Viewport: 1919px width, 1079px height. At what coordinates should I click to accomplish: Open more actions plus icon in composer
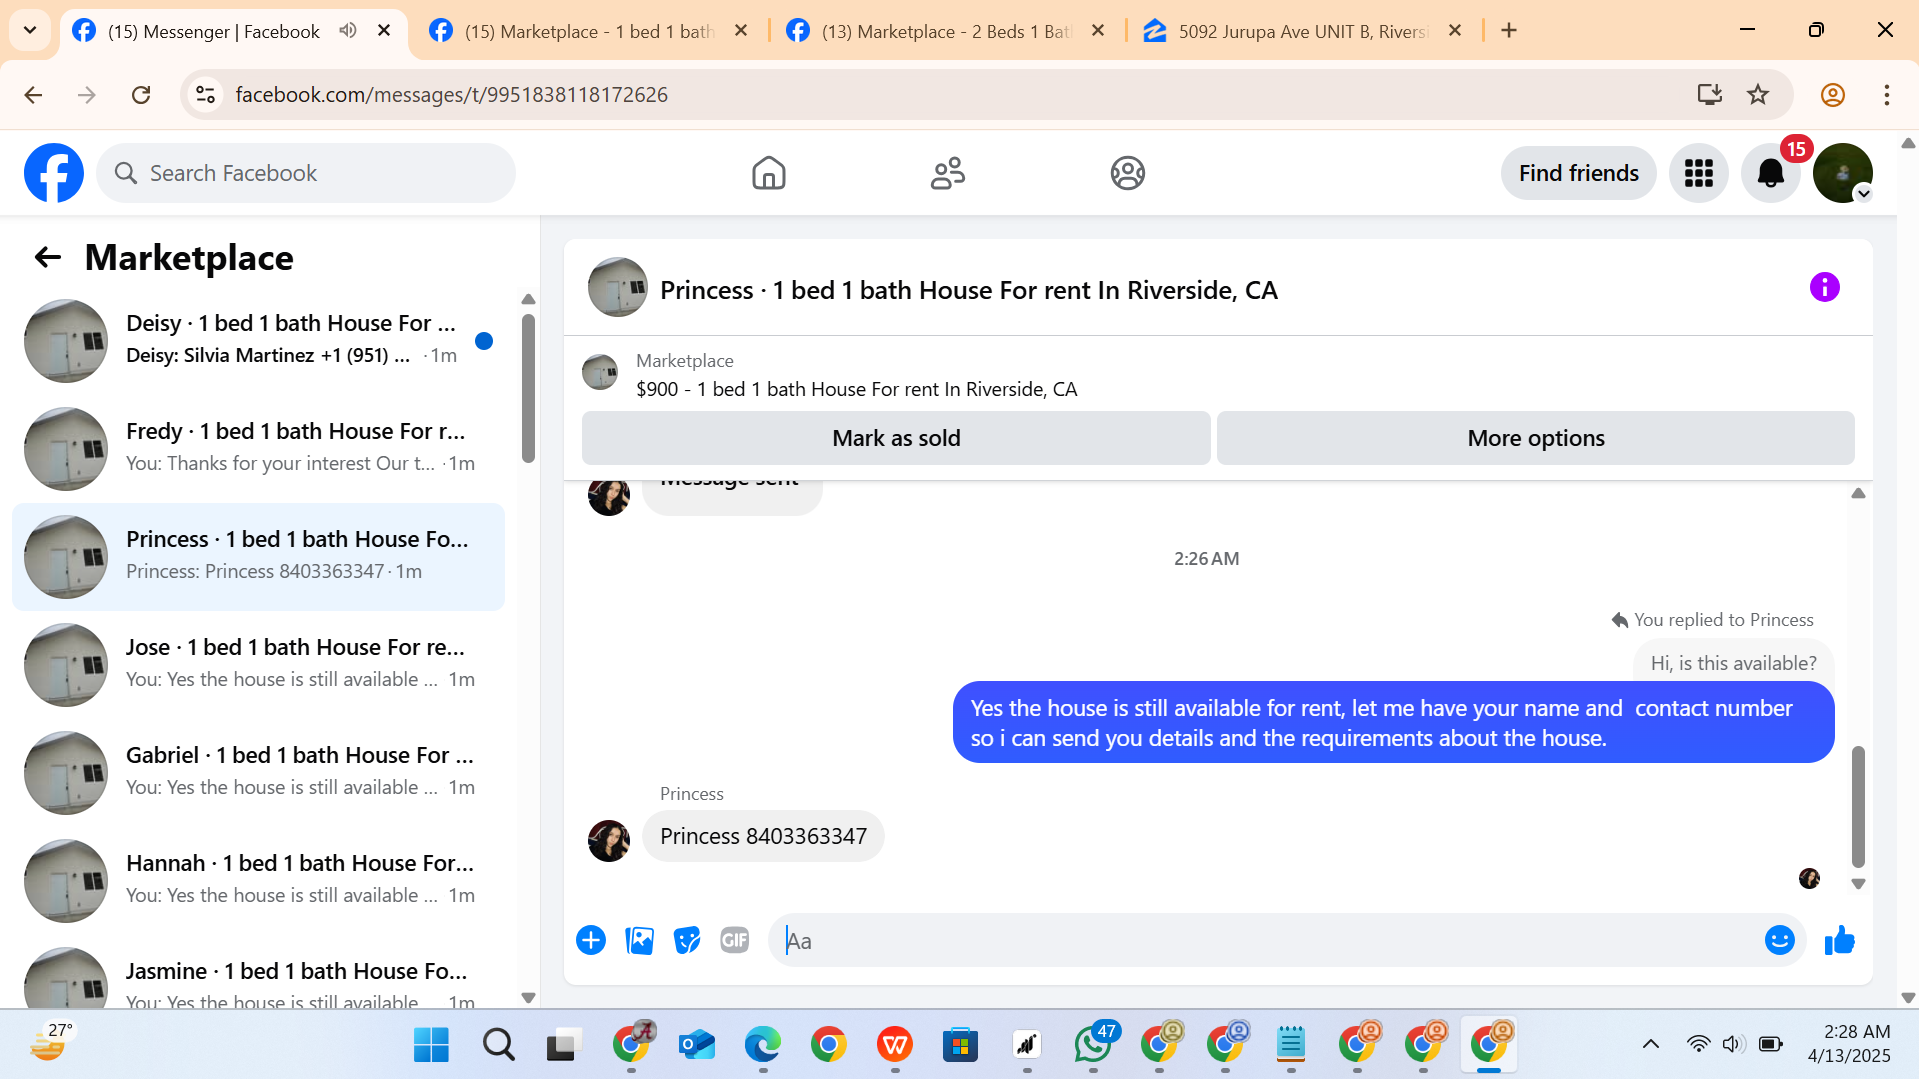coord(591,940)
